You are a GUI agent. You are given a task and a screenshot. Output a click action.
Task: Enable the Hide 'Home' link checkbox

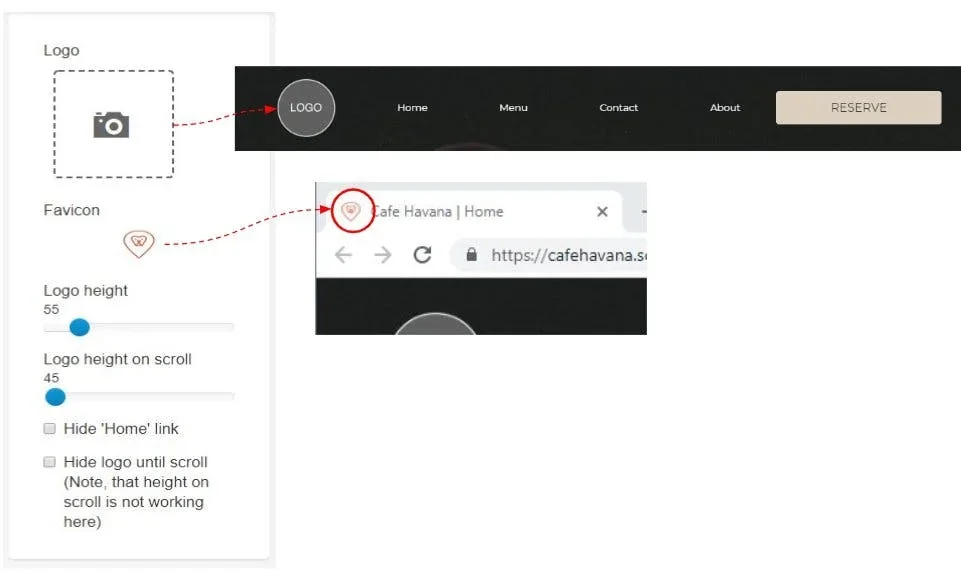pyautogui.click(x=50, y=428)
